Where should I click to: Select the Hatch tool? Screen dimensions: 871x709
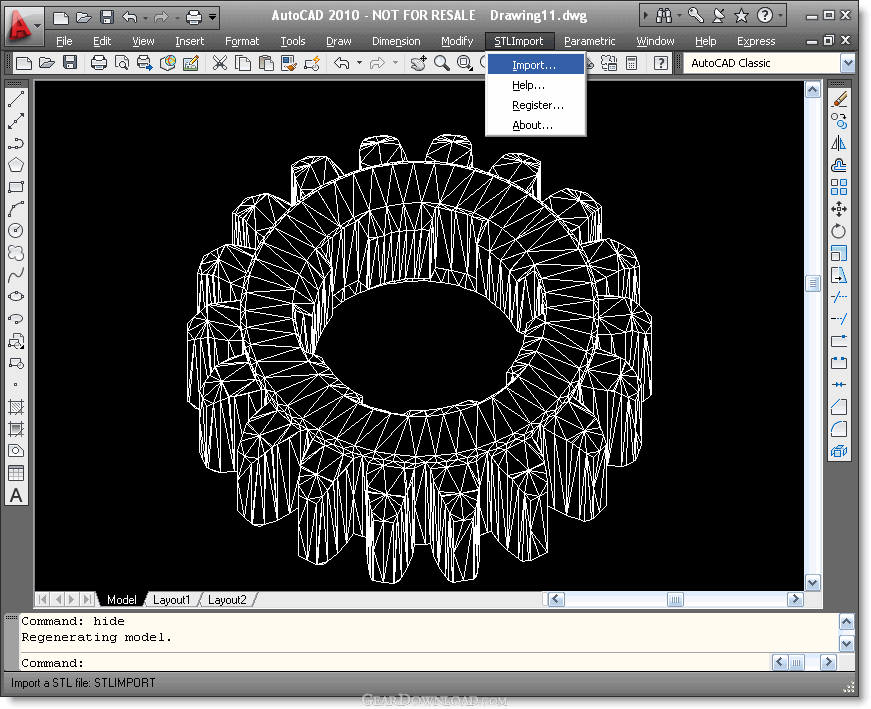coord(16,407)
